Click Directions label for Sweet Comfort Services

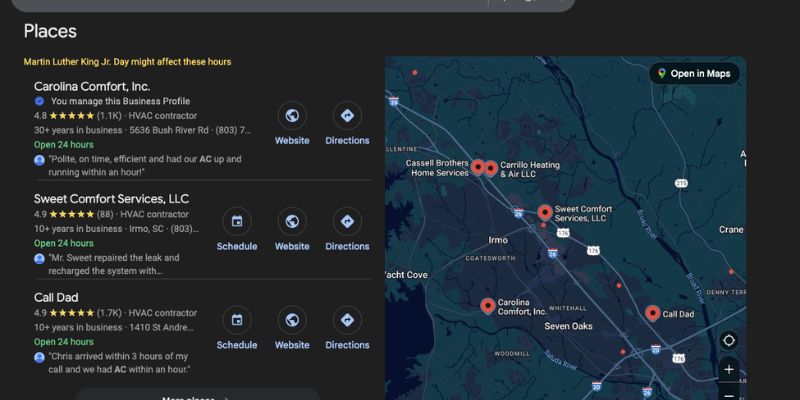coord(347,246)
